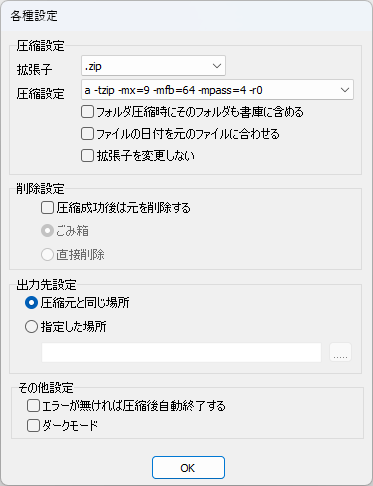Click the 各種設定 dialog title bar

[186, 16]
